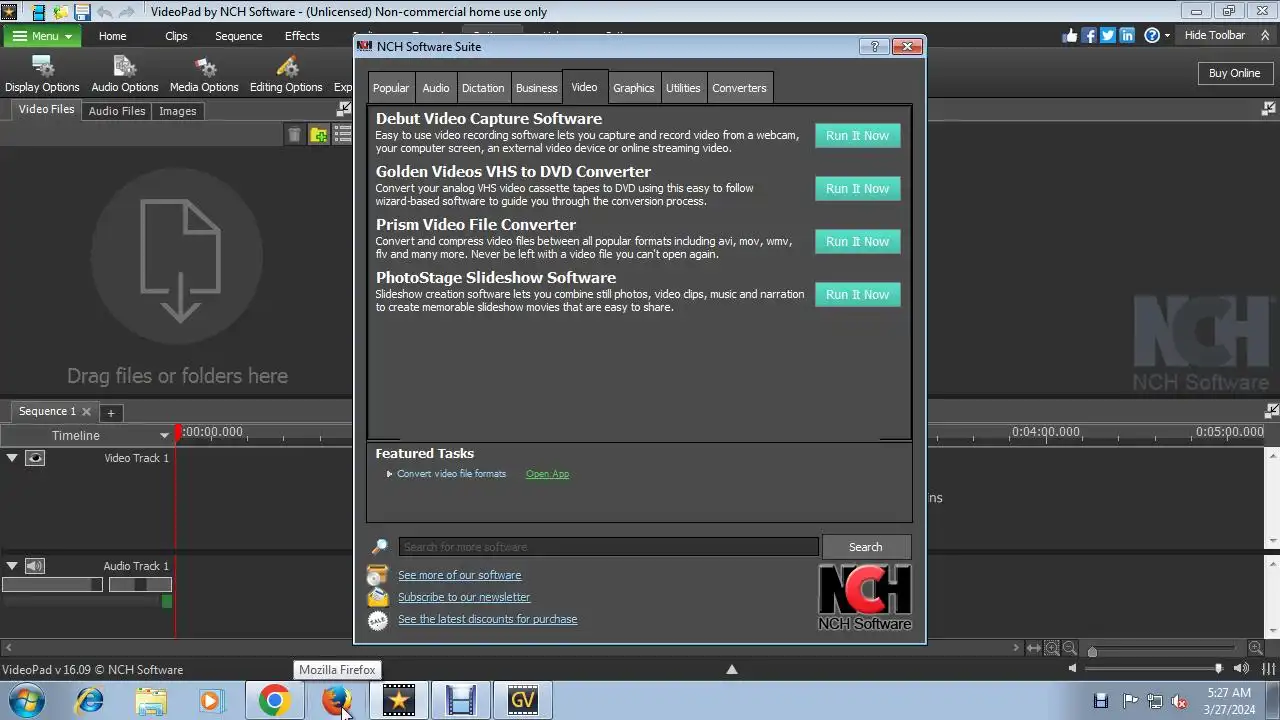Collapse Video Track 1 with the triangle

tap(12, 458)
